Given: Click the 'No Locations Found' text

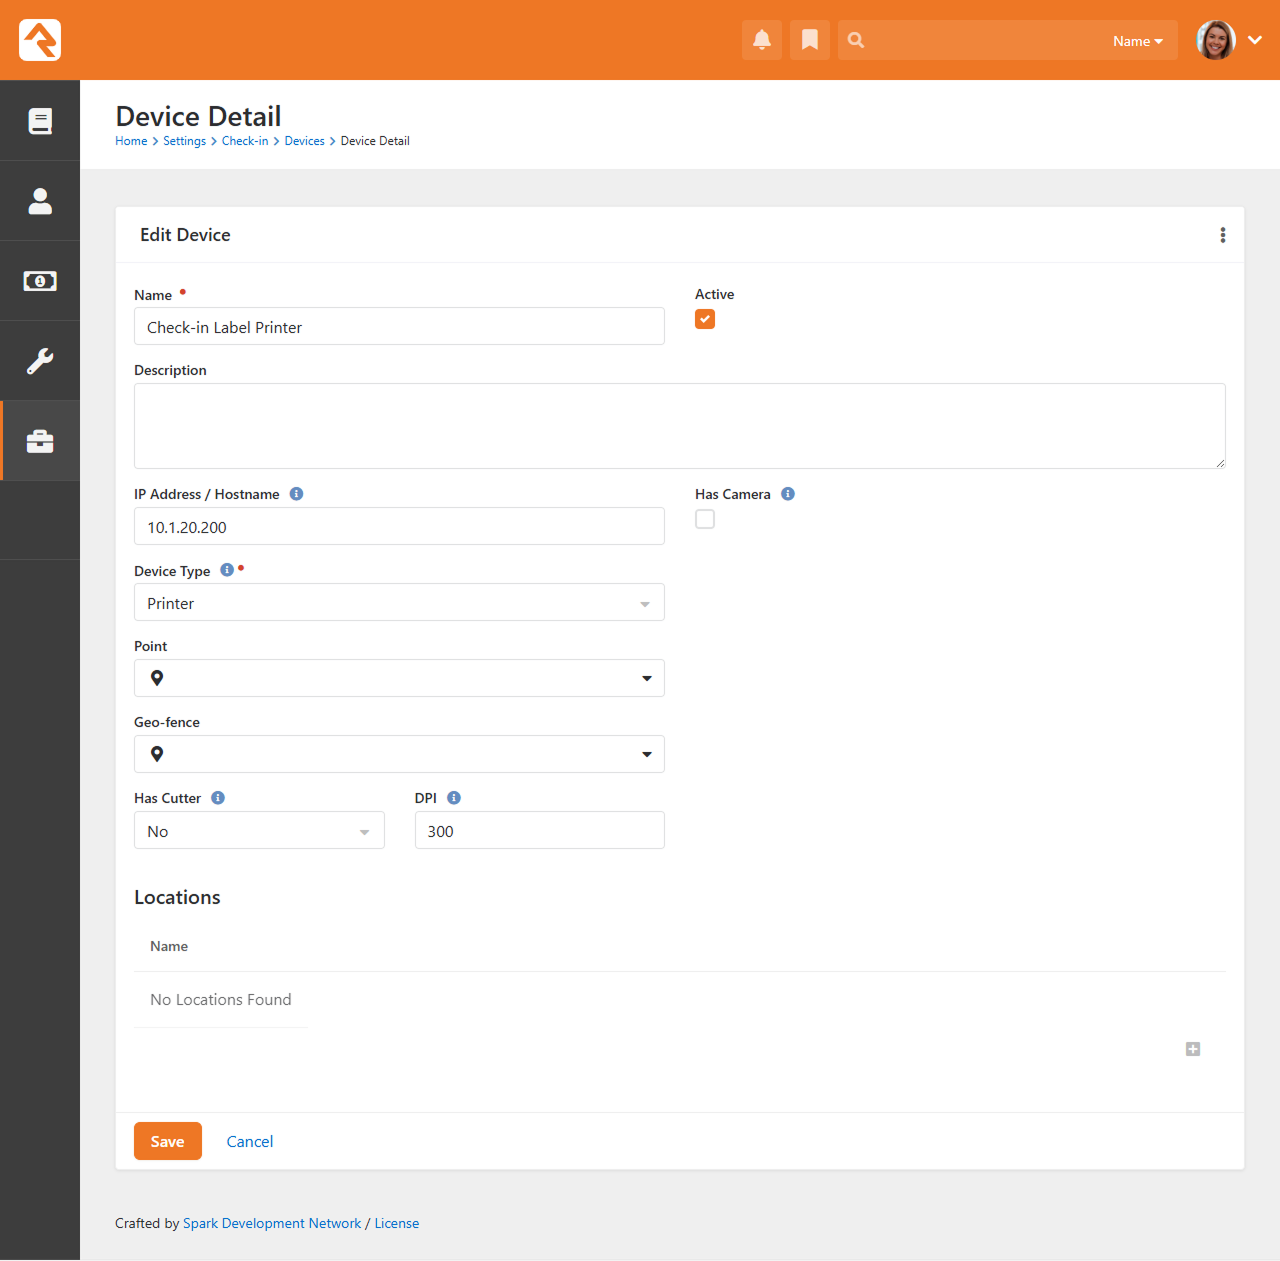Looking at the screenshot, I should (x=221, y=999).
